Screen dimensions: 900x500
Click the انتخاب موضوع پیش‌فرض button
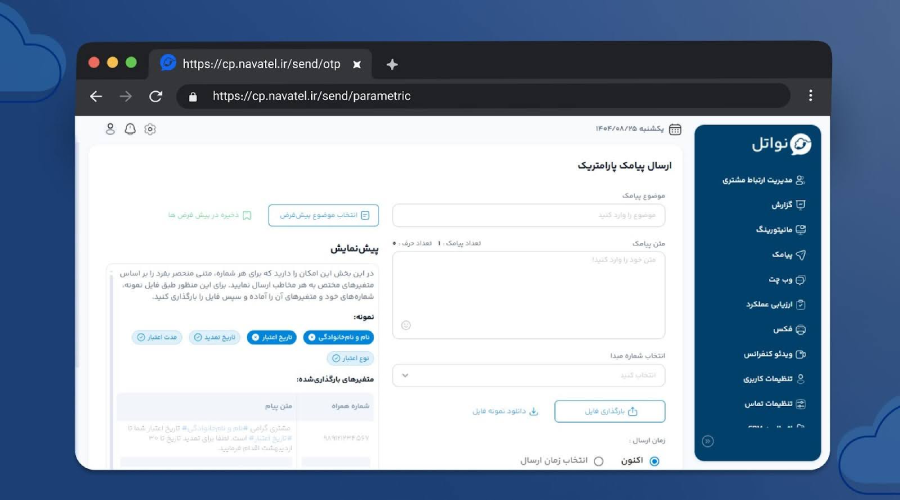pyautogui.click(x=323, y=215)
